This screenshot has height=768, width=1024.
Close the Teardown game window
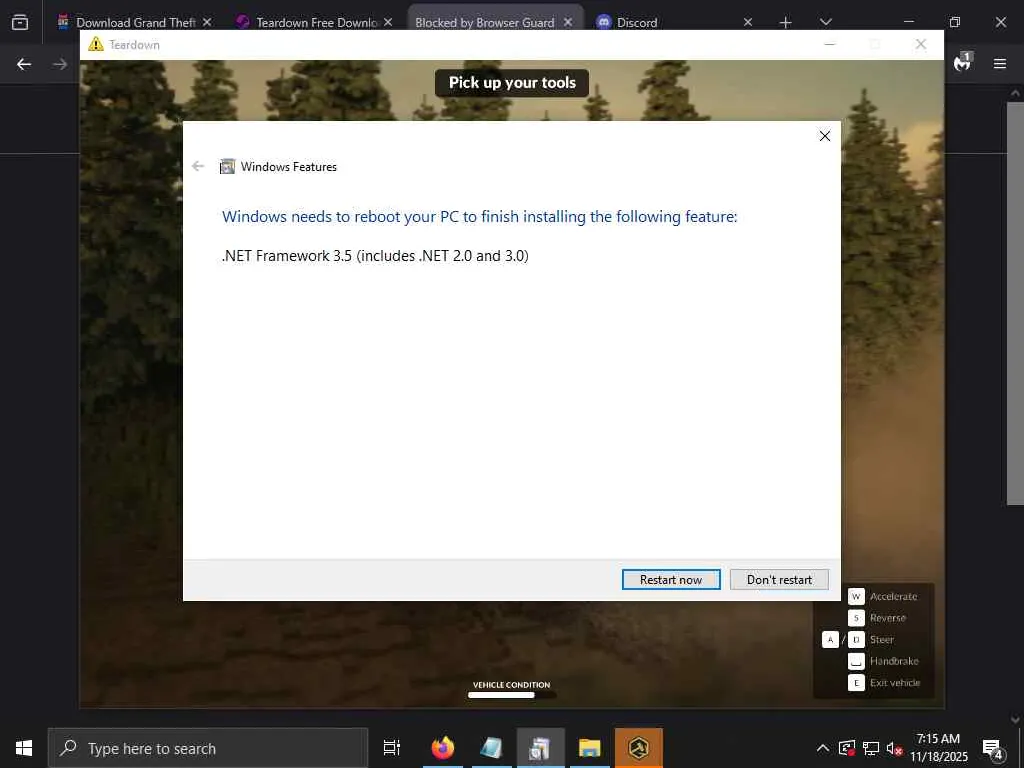(921, 44)
